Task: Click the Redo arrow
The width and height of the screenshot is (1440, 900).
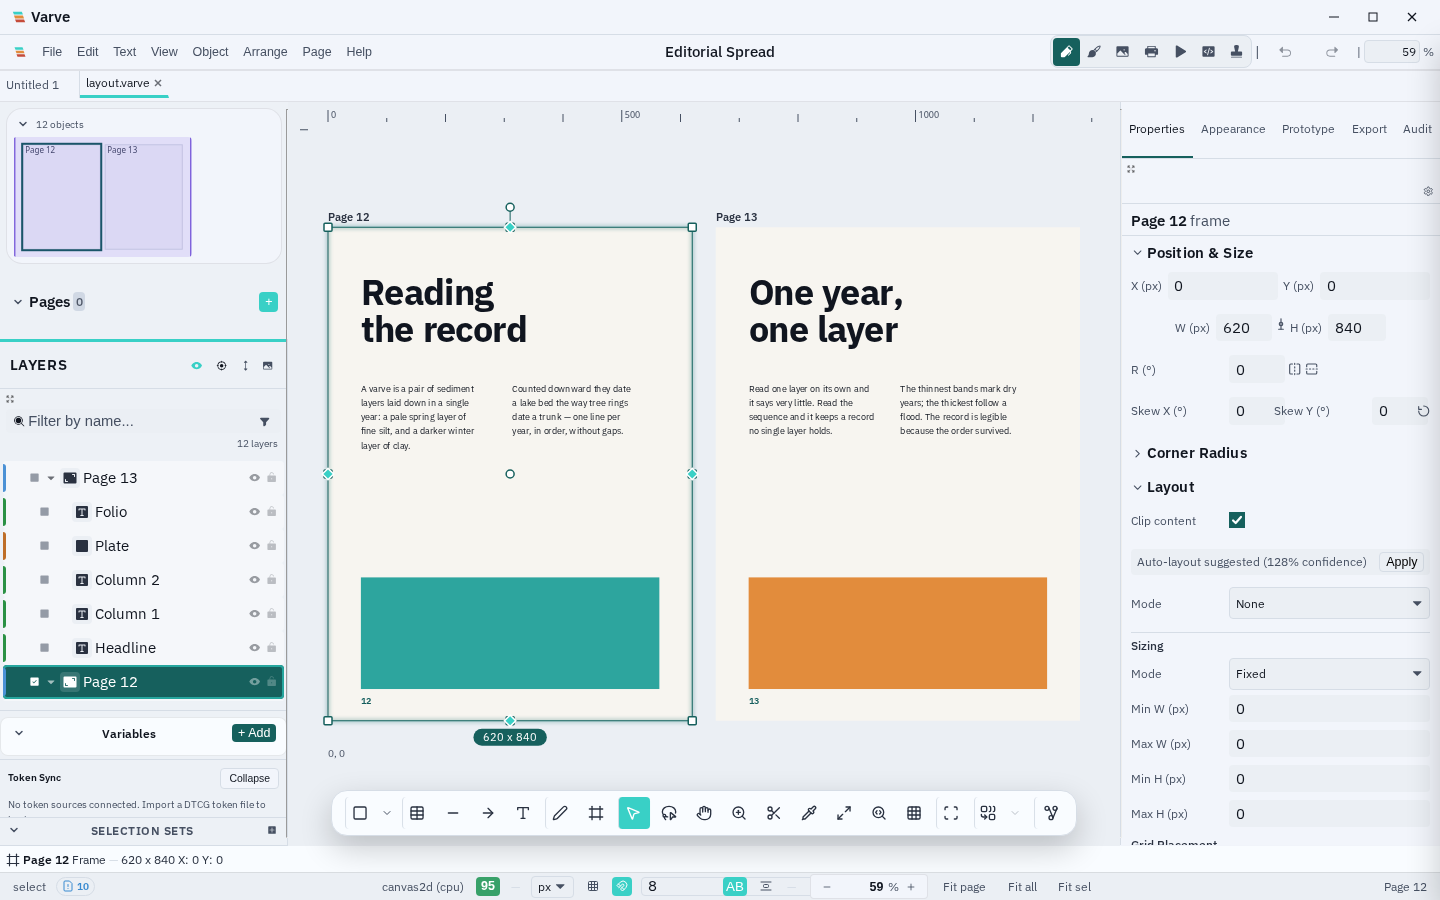Action: tap(1332, 52)
